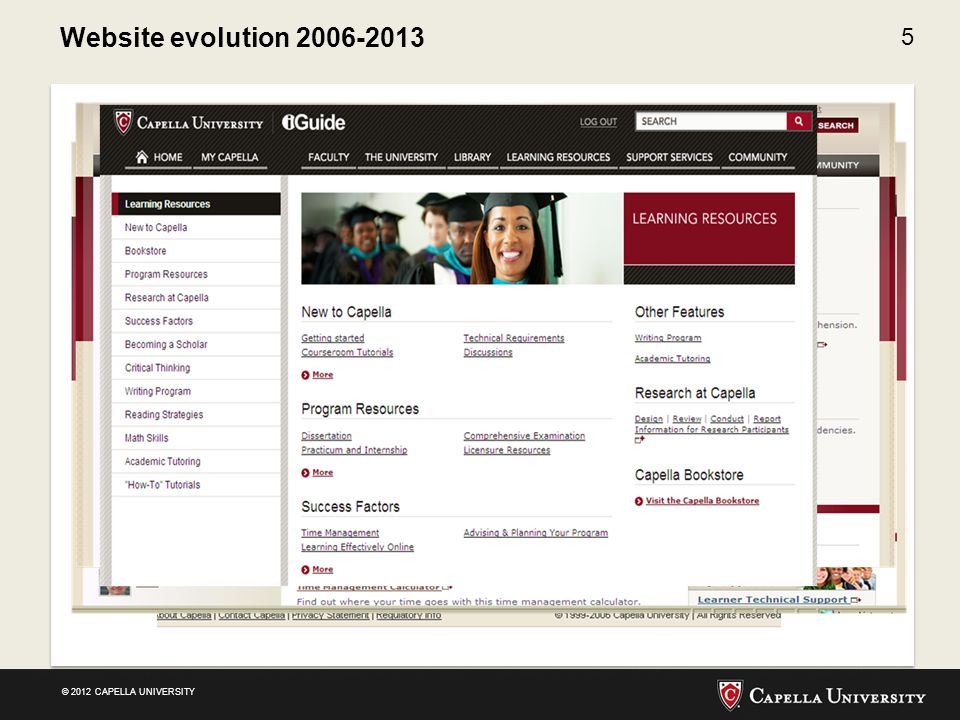Click Privacy Statement in the old page footer
960x720 pixels.
click(330, 615)
